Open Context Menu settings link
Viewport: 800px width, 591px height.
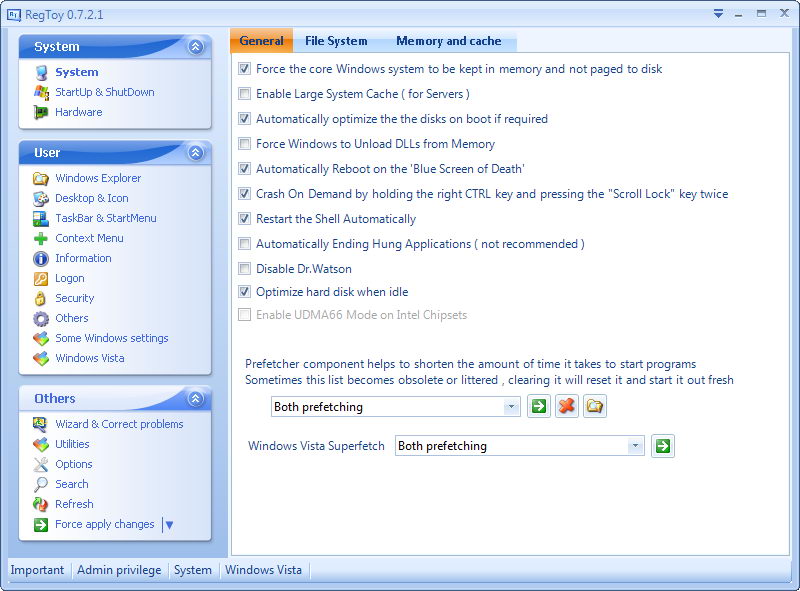coord(89,238)
